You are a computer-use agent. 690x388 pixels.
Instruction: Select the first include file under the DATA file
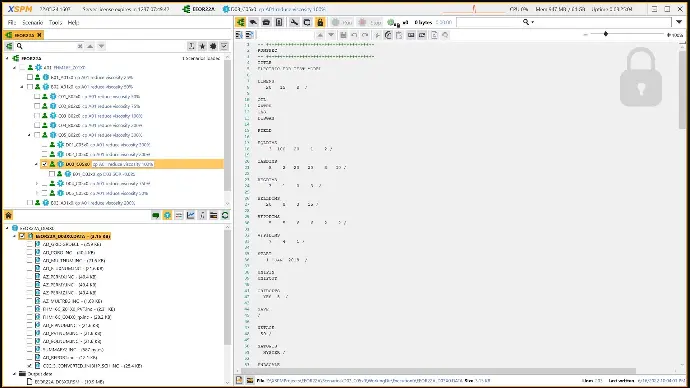coord(72,245)
